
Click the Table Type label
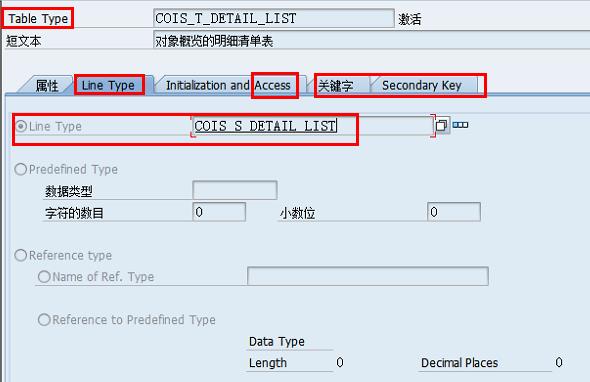tap(38, 18)
